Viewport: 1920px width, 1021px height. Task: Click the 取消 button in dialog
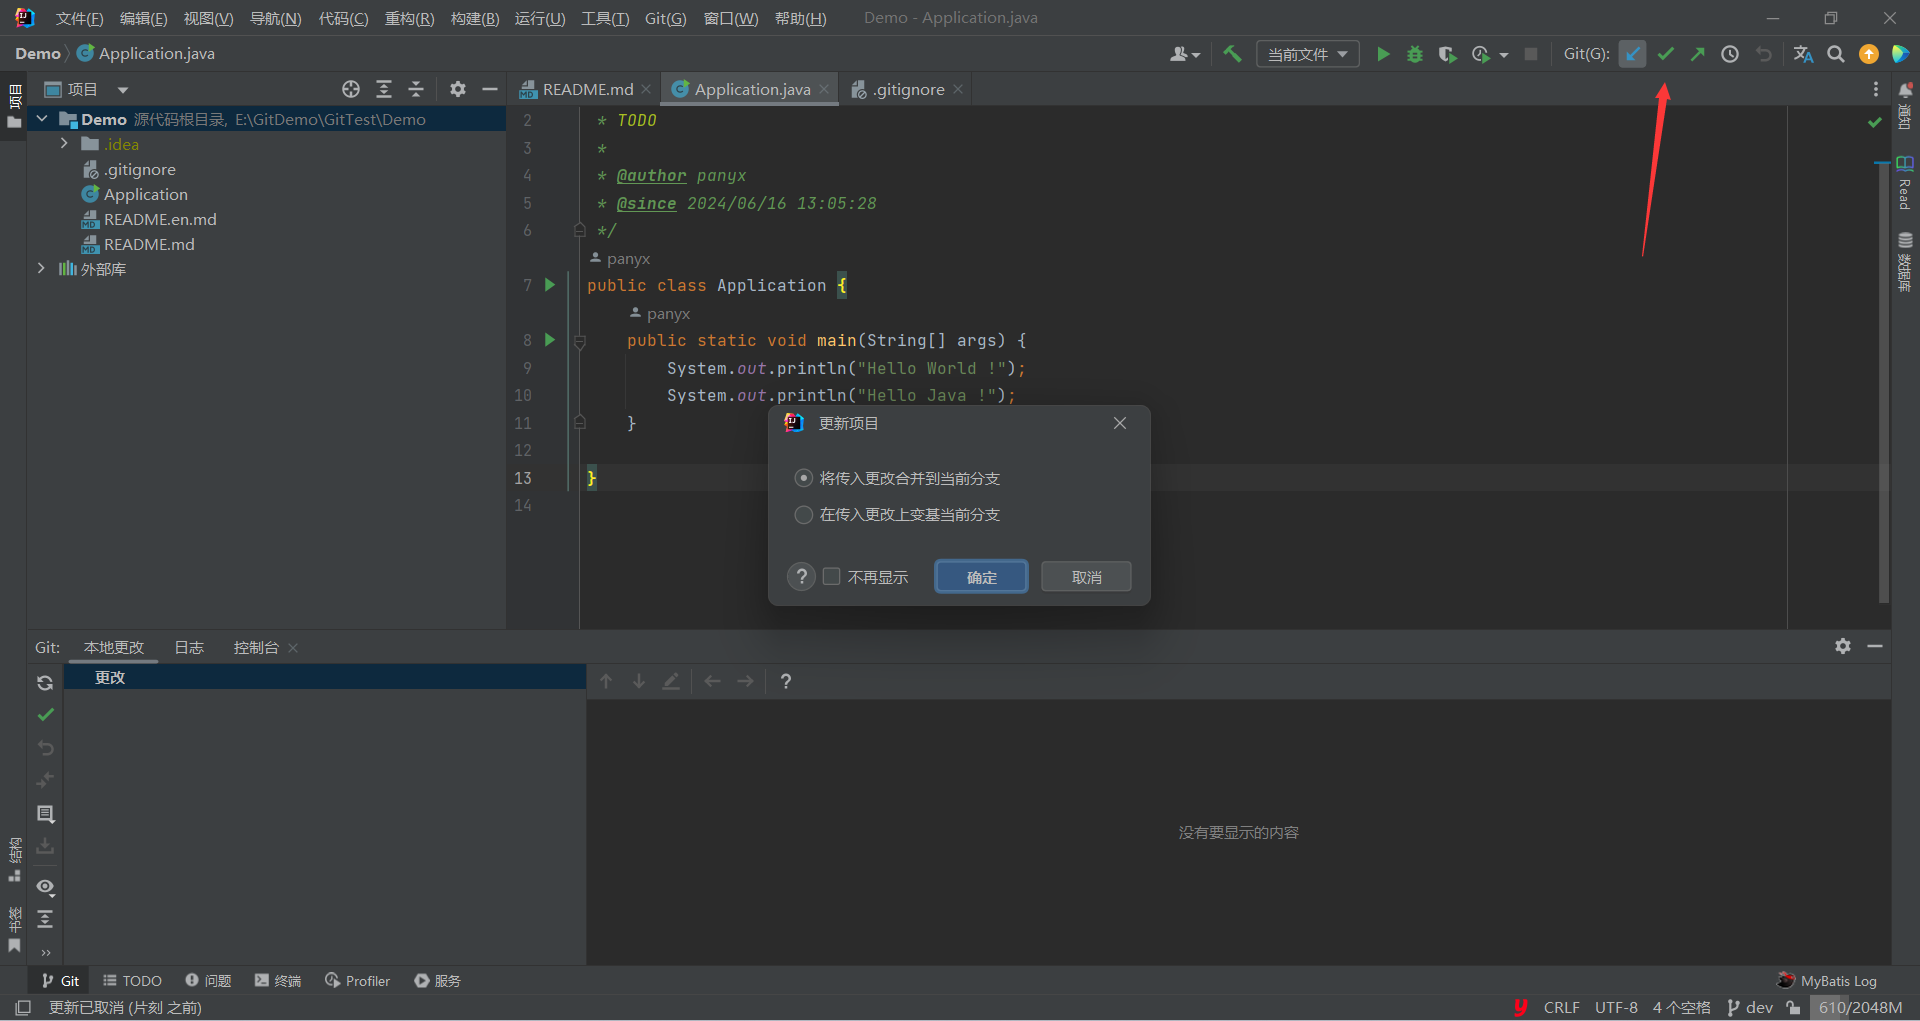coord(1086,577)
